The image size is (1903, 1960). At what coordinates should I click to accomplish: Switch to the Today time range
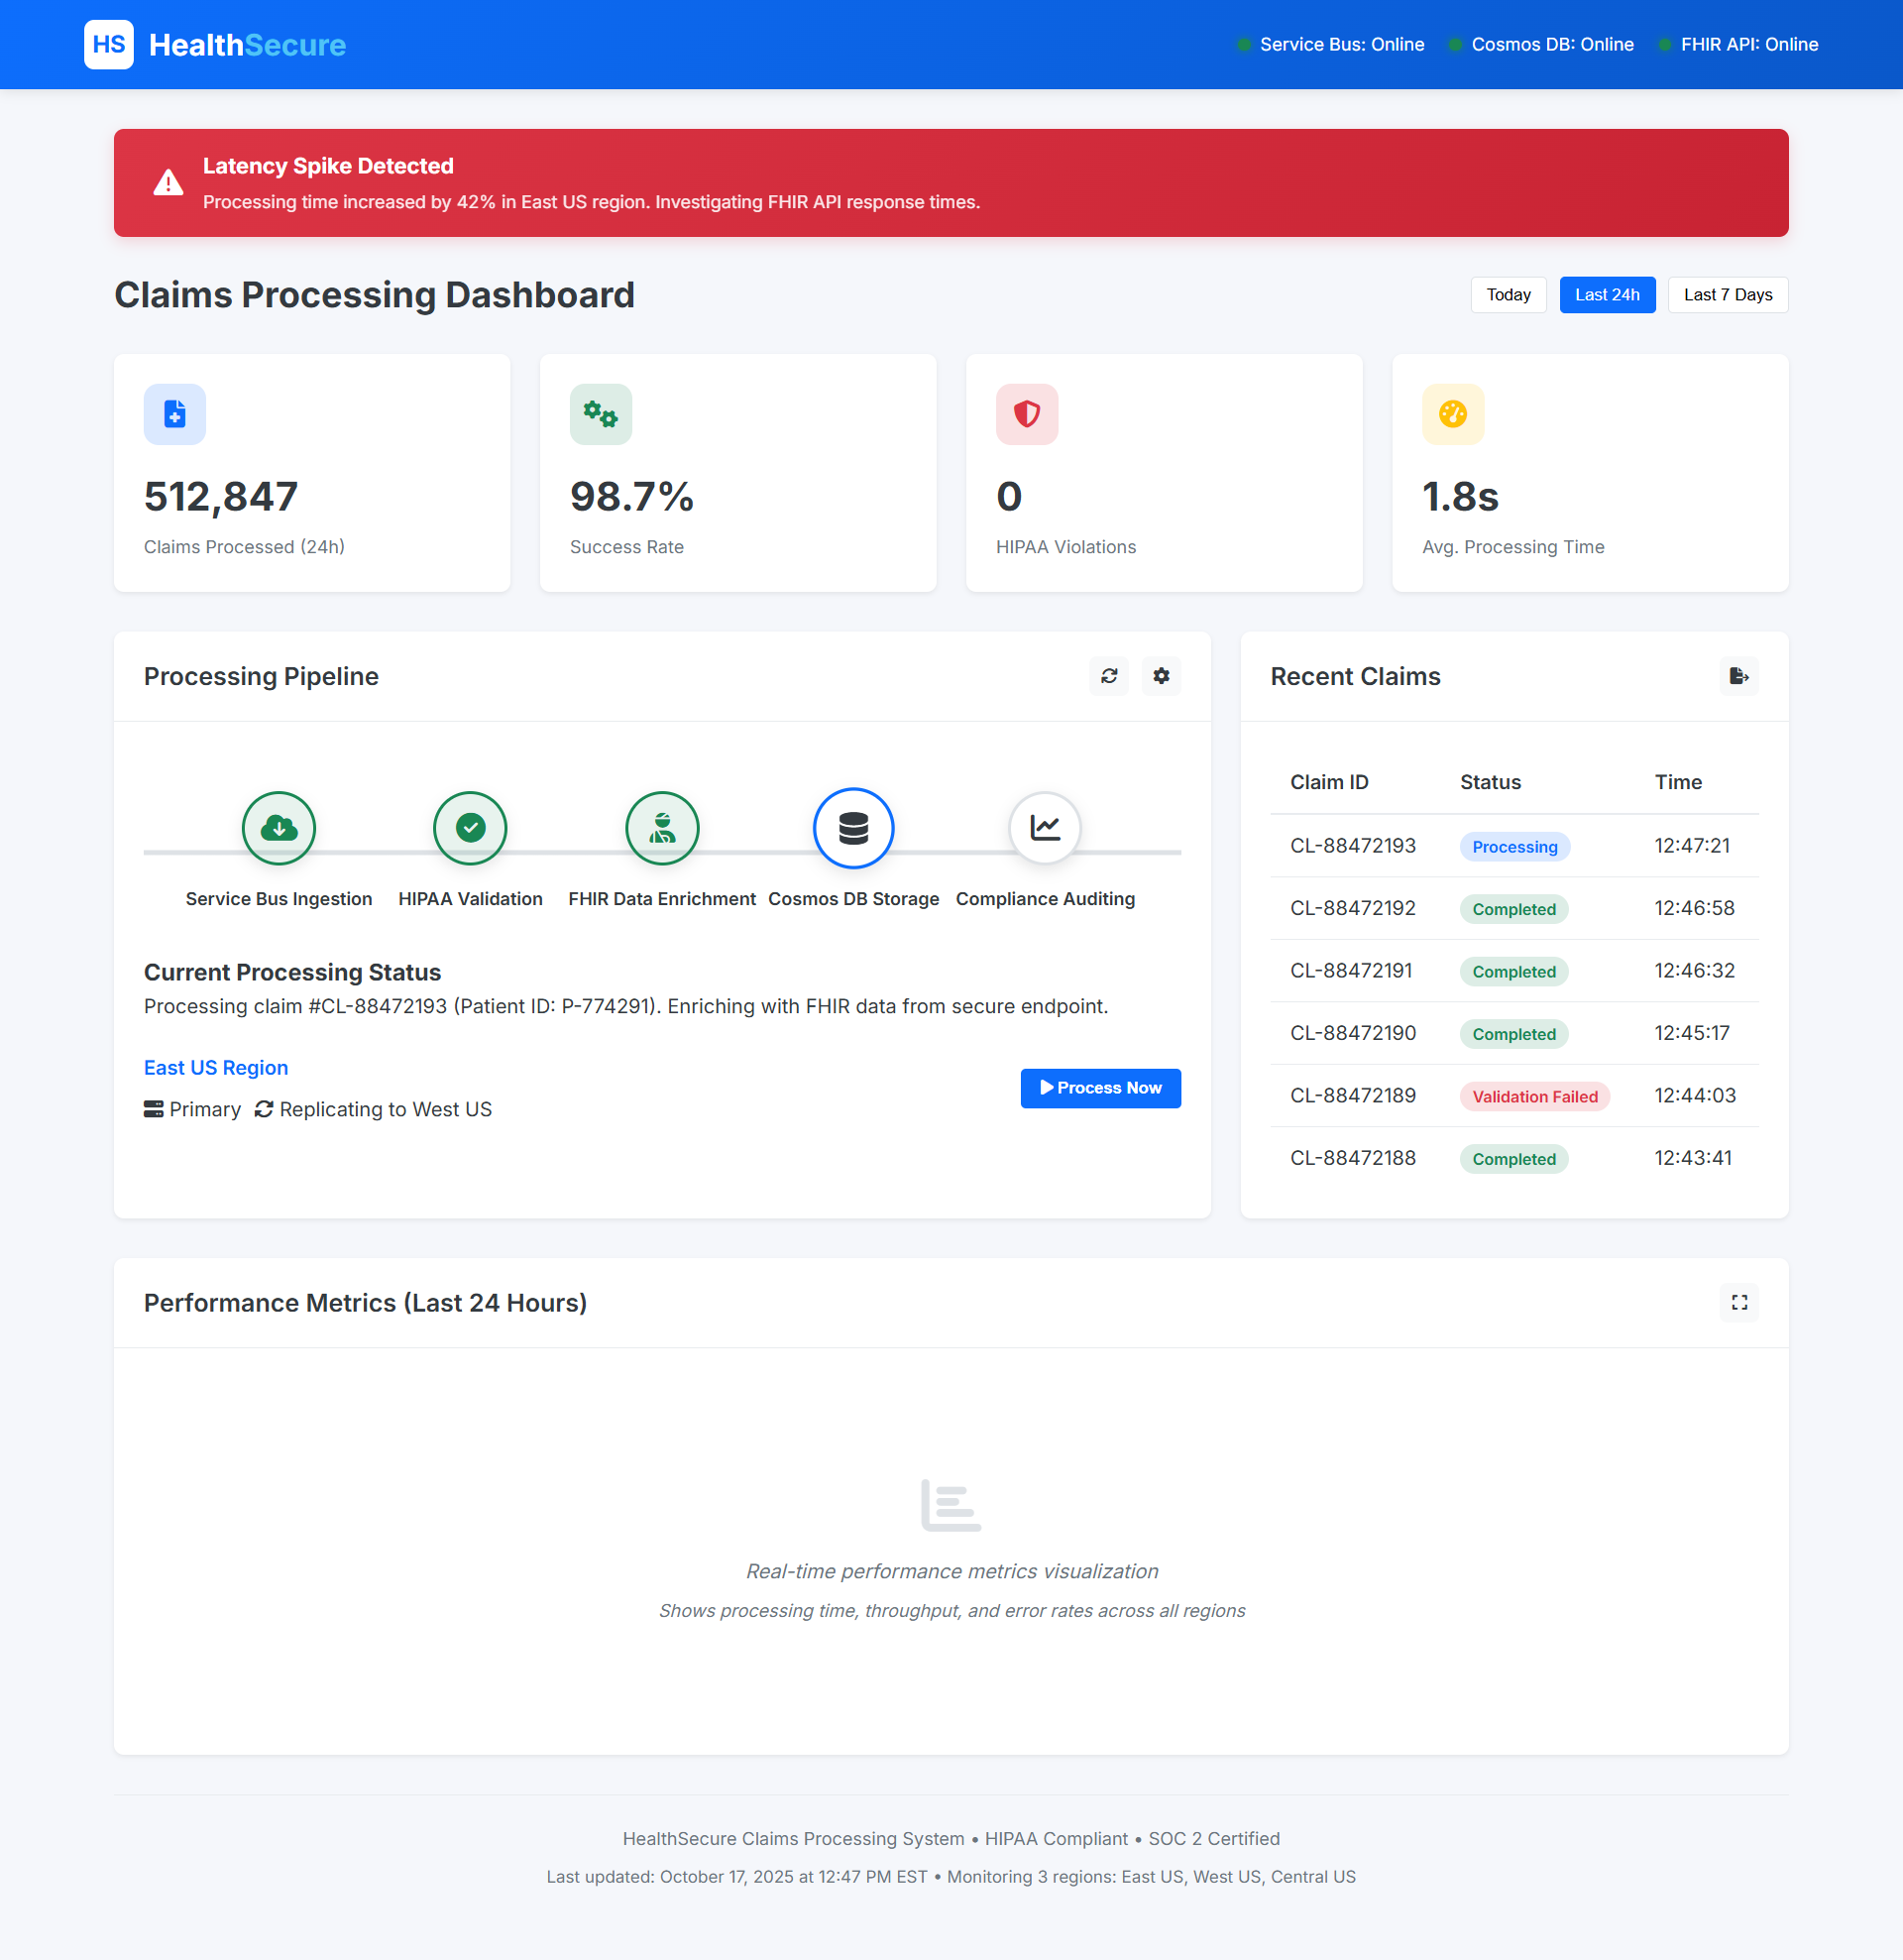[1508, 295]
